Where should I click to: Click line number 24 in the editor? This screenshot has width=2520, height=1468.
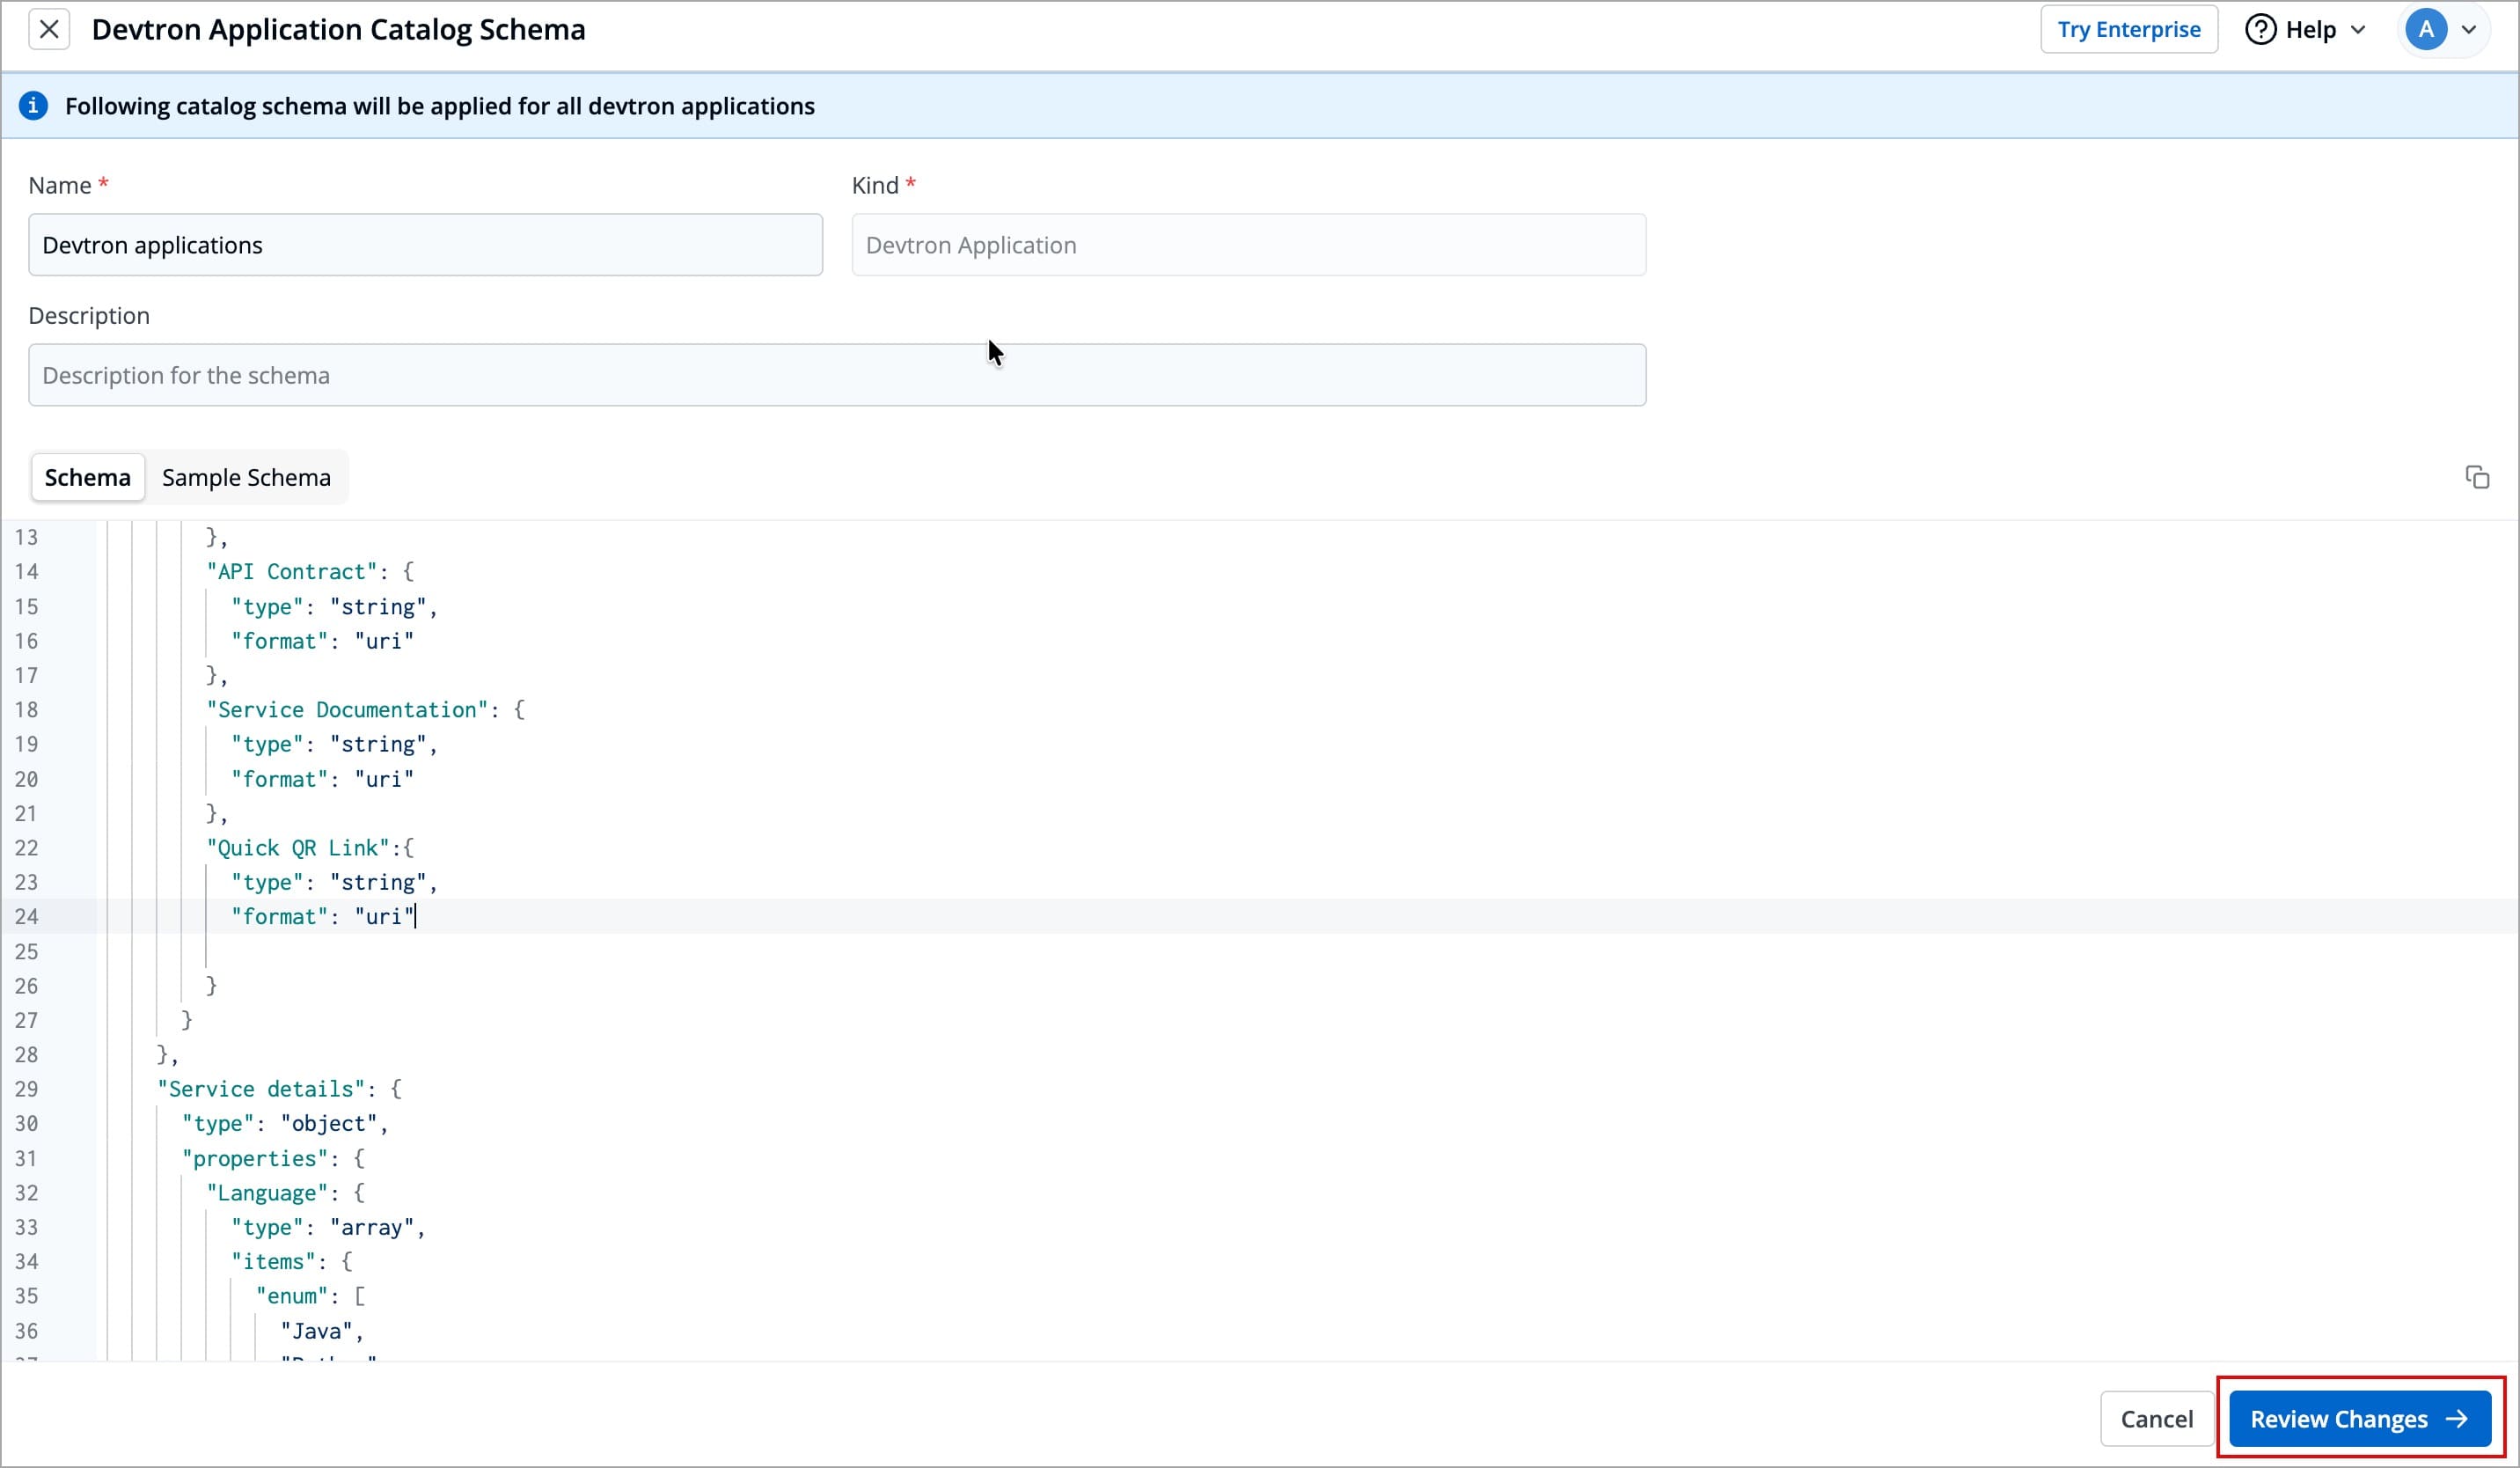coord(27,916)
